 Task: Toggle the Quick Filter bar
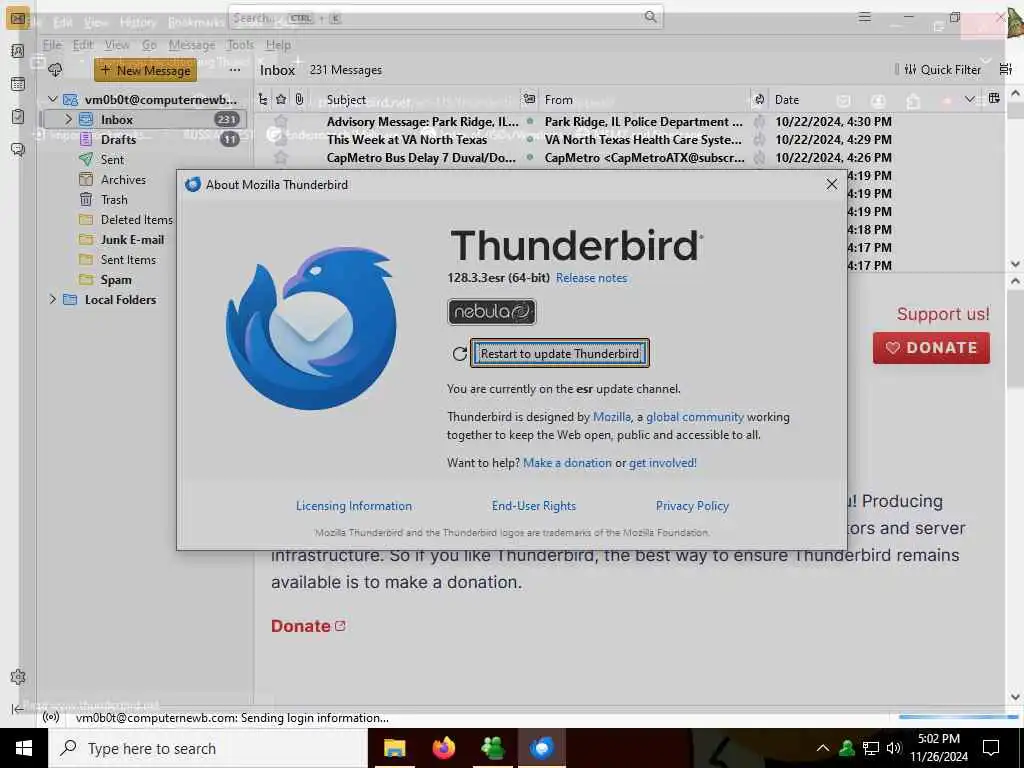pos(942,70)
